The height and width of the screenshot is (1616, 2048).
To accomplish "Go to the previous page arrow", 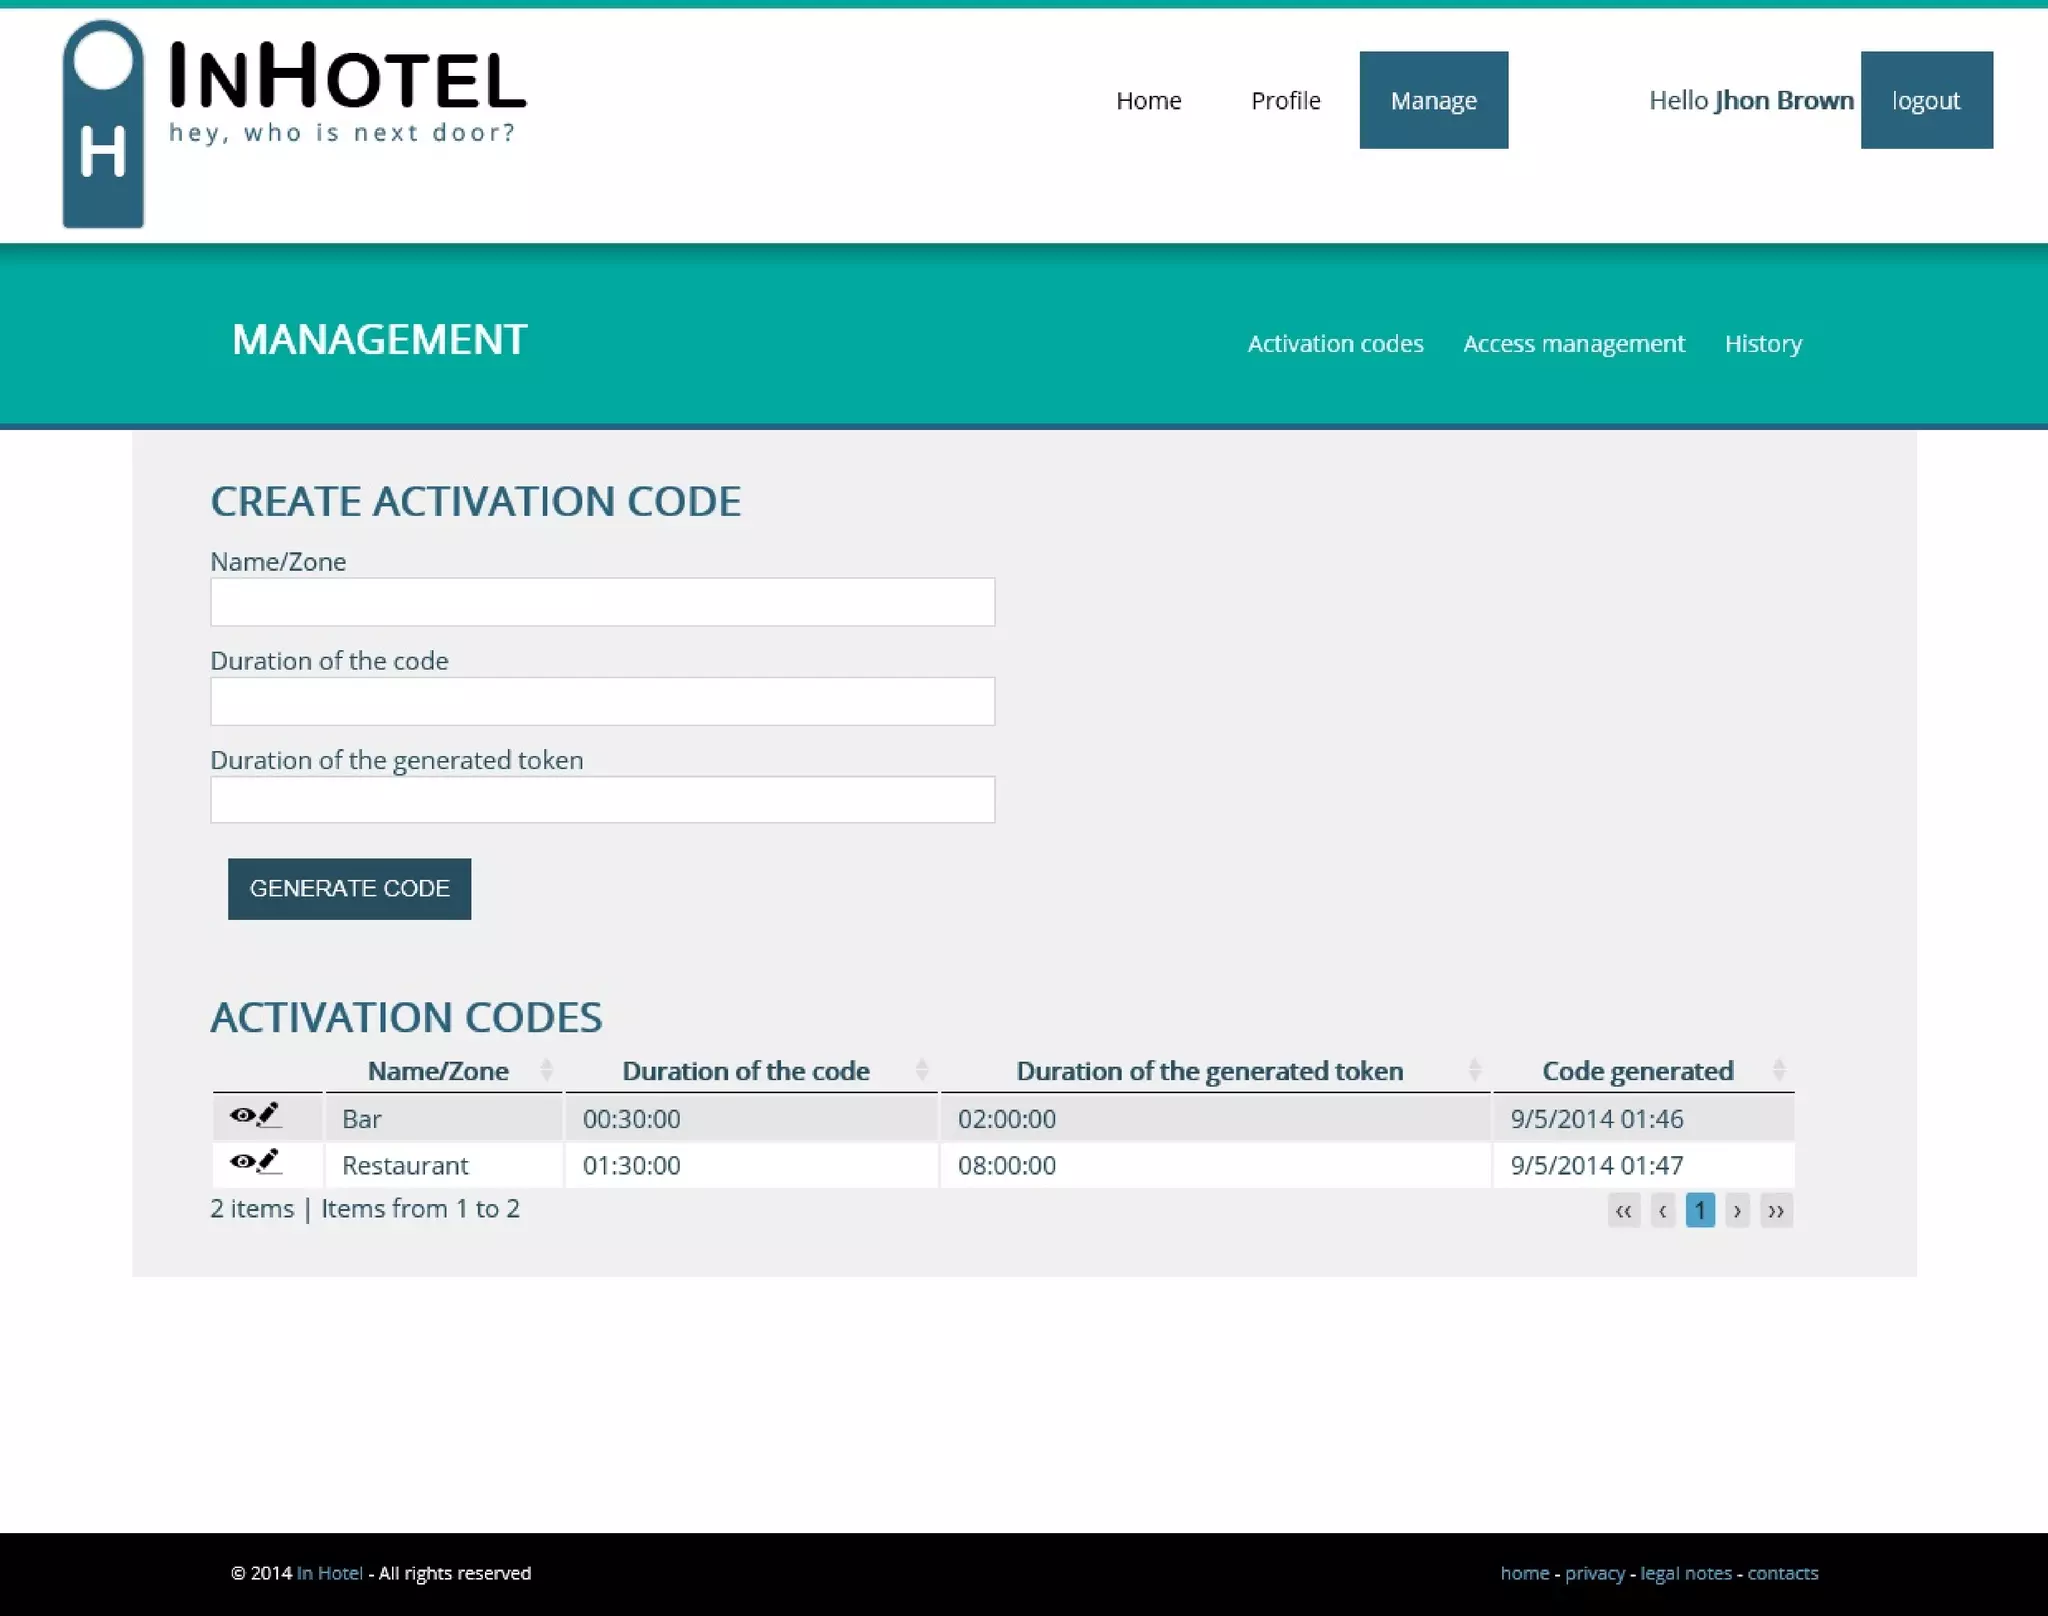I will pyautogui.click(x=1662, y=1211).
